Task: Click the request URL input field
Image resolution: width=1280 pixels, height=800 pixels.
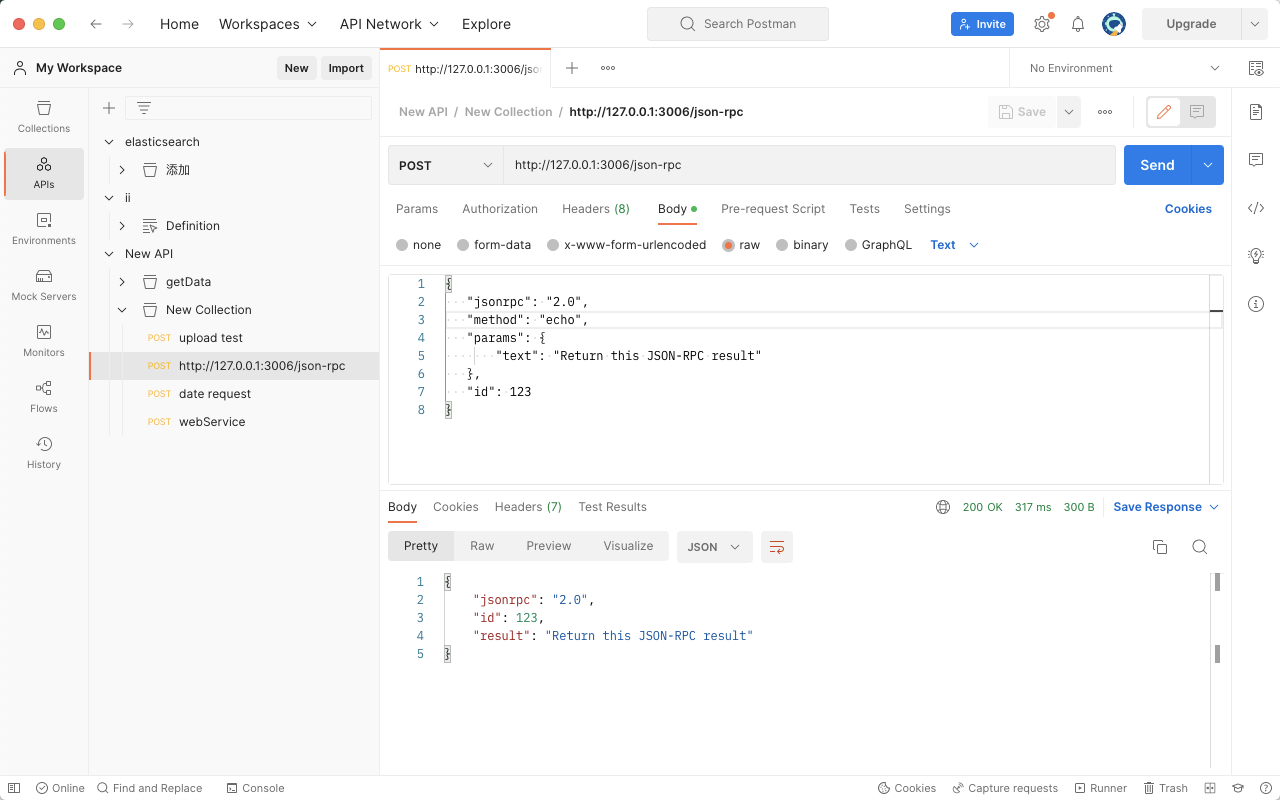Action: tap(808, 165)
